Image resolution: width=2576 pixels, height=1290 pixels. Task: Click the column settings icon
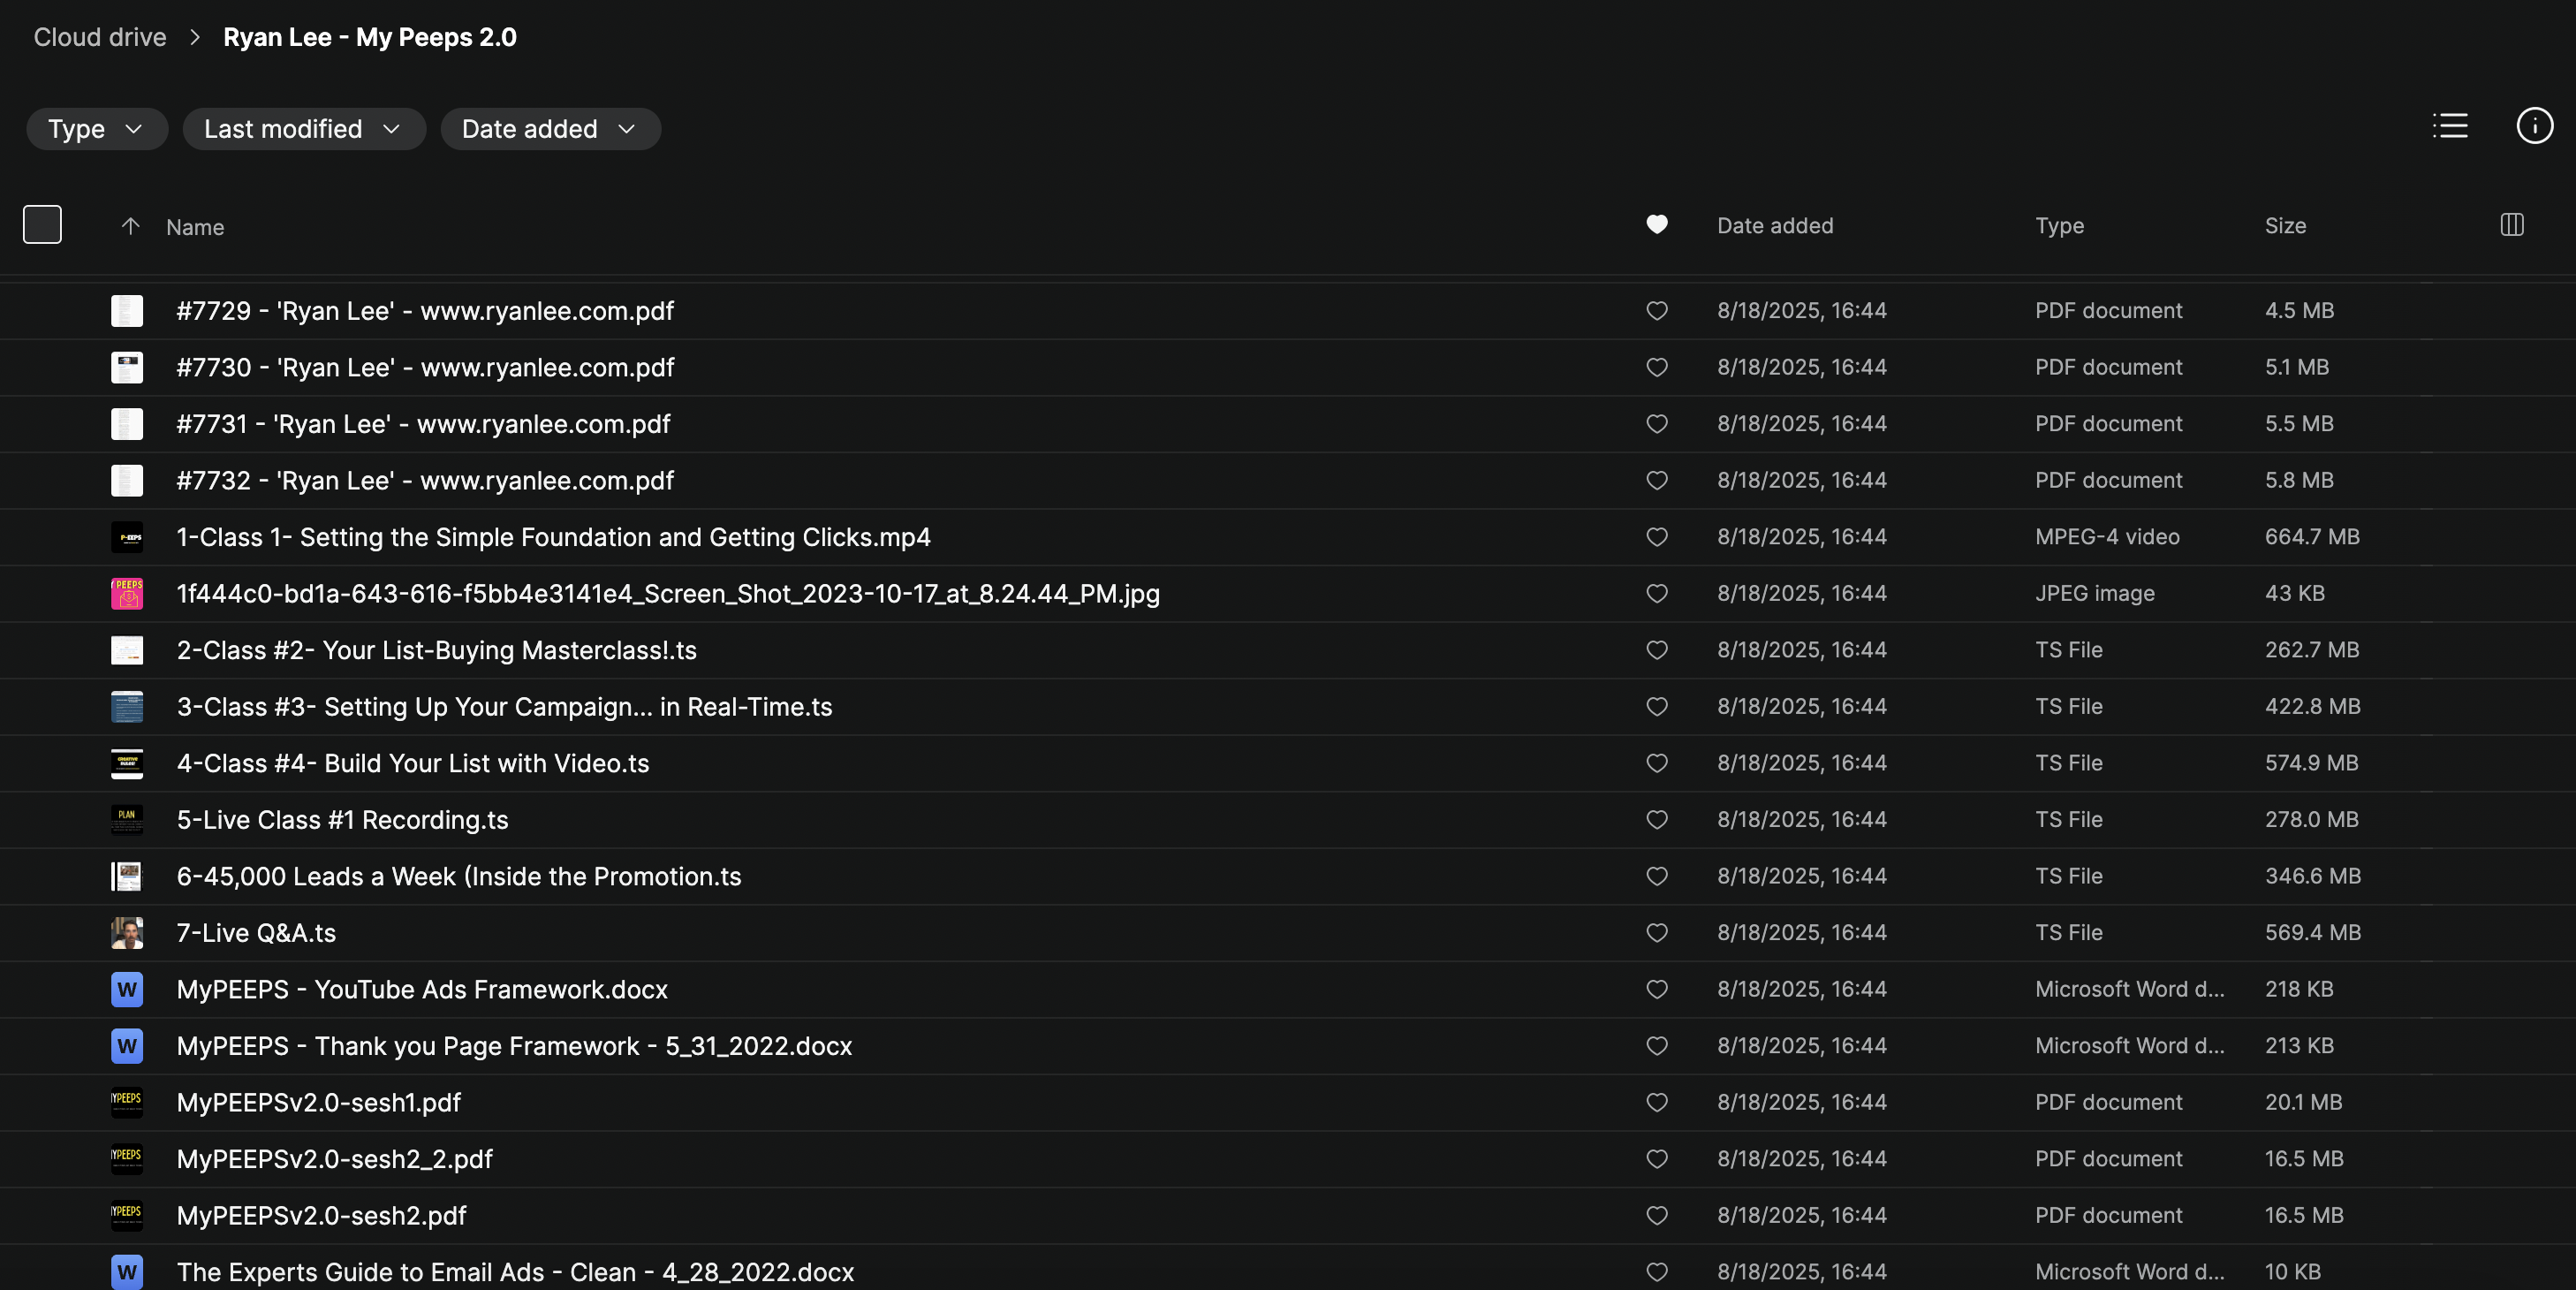click(2511, 225)
